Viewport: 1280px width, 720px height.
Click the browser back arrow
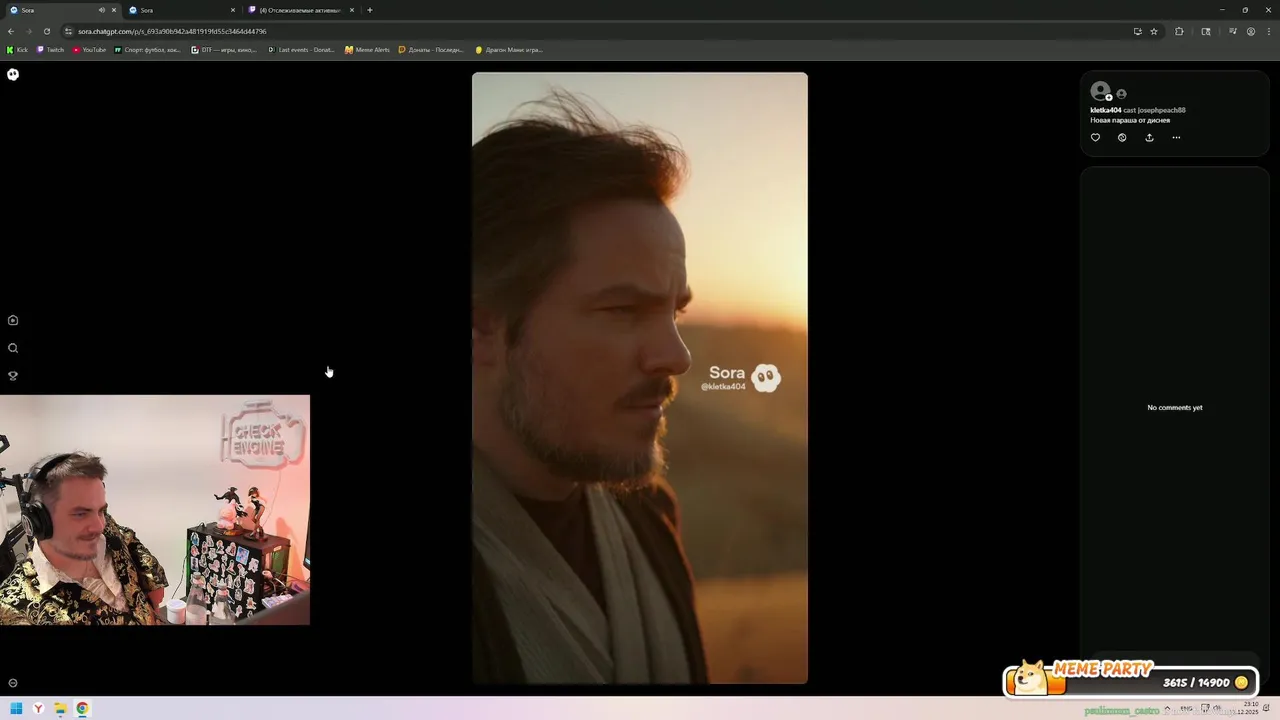11,31
